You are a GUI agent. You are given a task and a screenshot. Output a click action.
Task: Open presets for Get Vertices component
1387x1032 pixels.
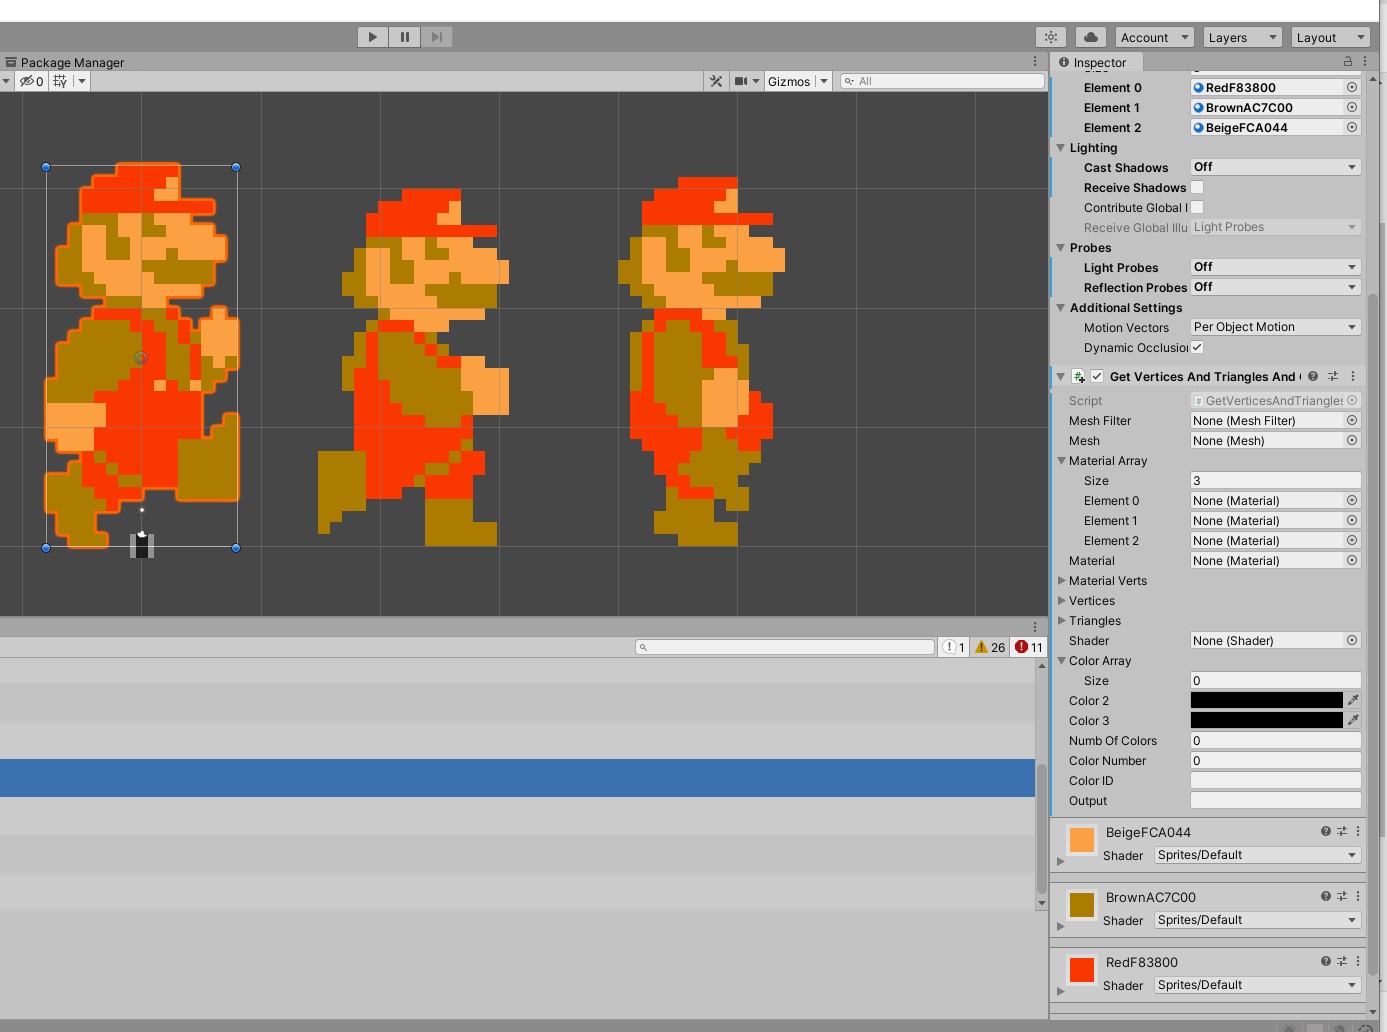[1333, 376]
